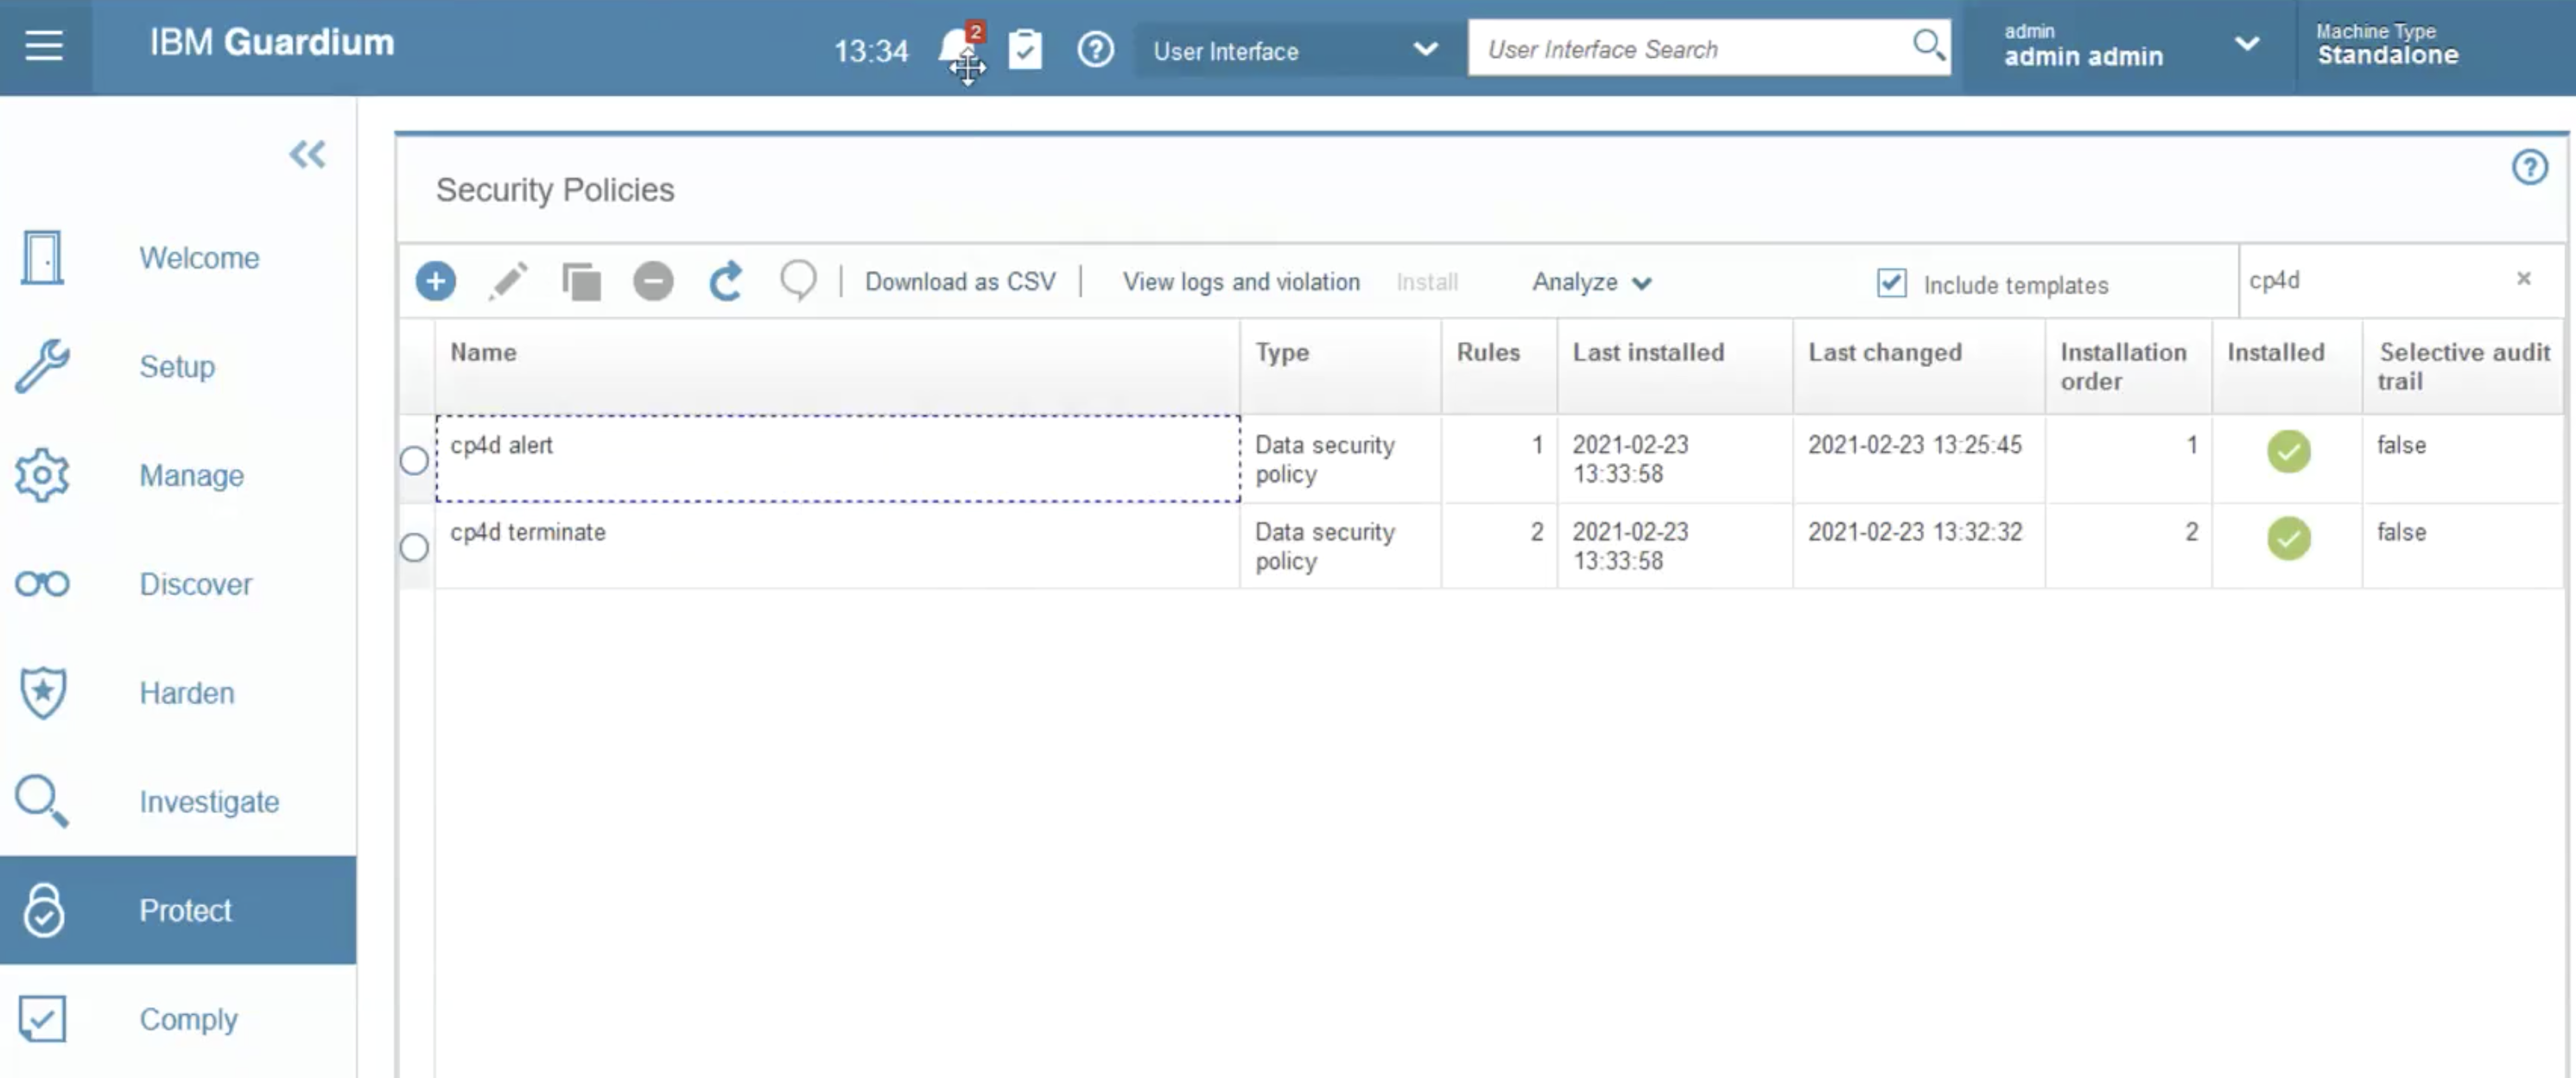This screenshot has width=2576, height=1078.
Task: Sort by Selective audit trail column header
Action: [x=2464, y=366]
